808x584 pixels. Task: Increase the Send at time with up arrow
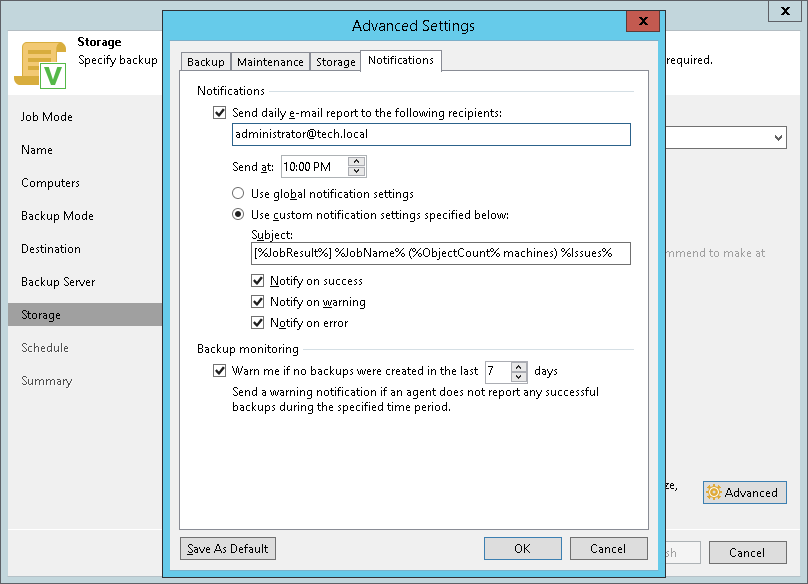pos(357,162)
